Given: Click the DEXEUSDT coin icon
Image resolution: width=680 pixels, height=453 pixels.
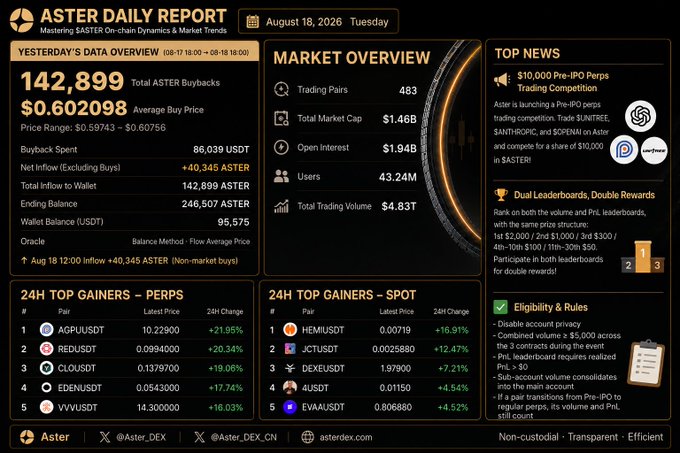Looking at the screenshot, I should [x=290, y=368].
